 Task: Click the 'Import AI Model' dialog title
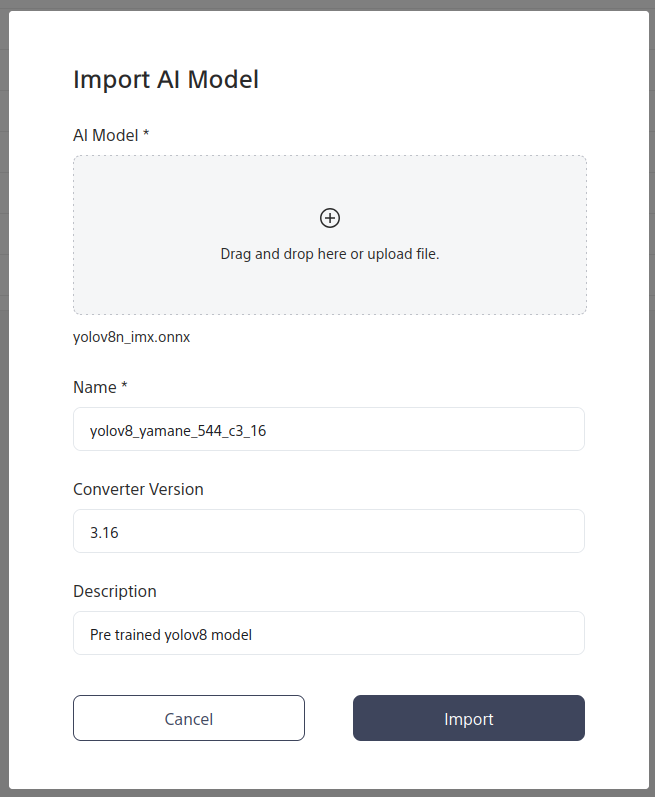point(166,79)
